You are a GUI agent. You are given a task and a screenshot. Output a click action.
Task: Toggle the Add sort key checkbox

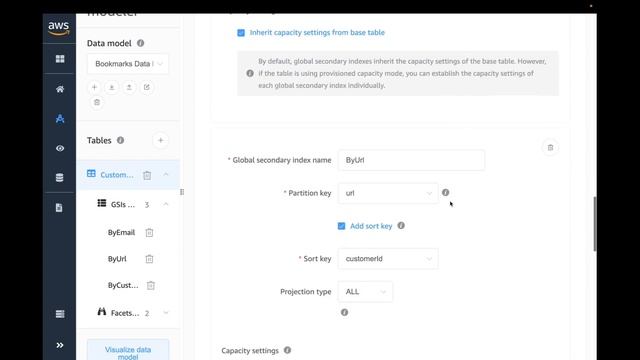pos(342,226)
